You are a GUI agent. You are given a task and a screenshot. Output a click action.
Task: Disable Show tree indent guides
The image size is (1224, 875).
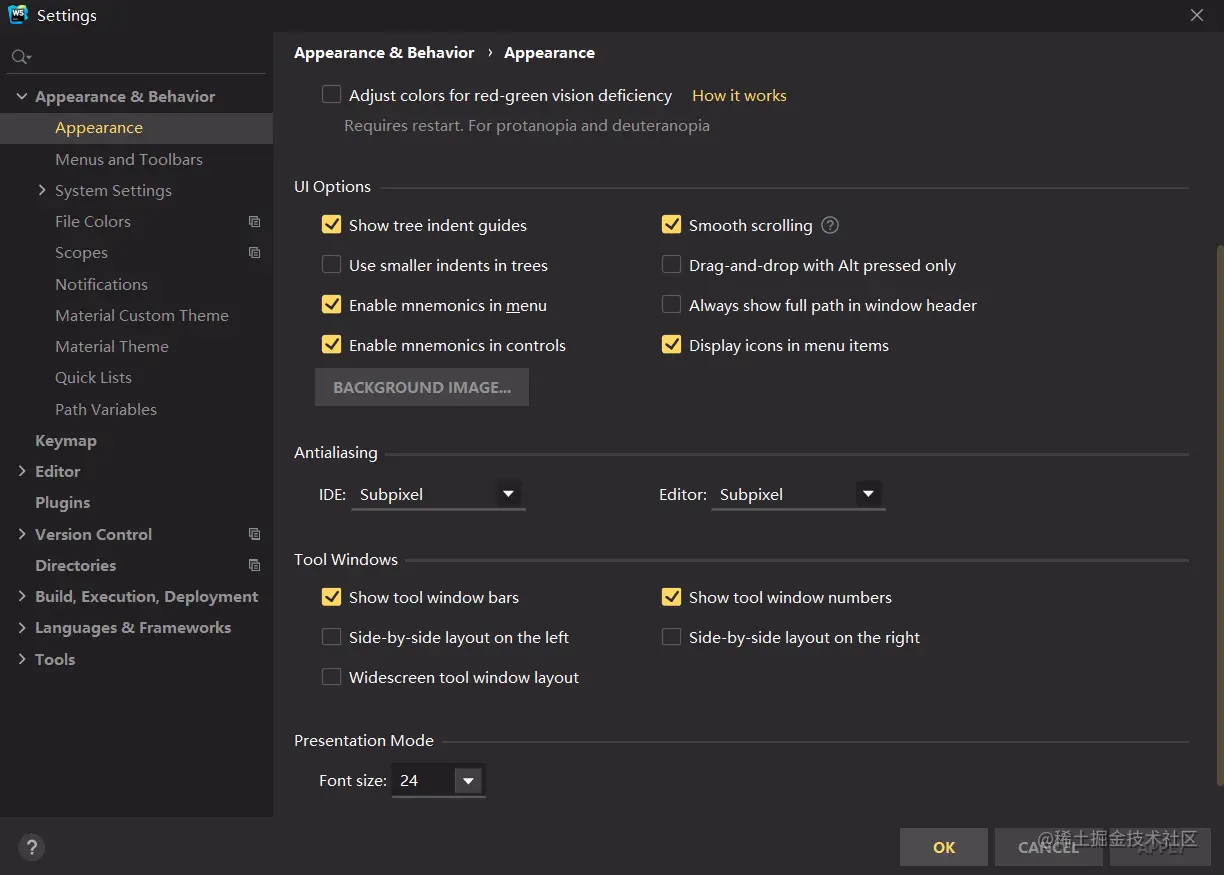click(x=332, y=225)
